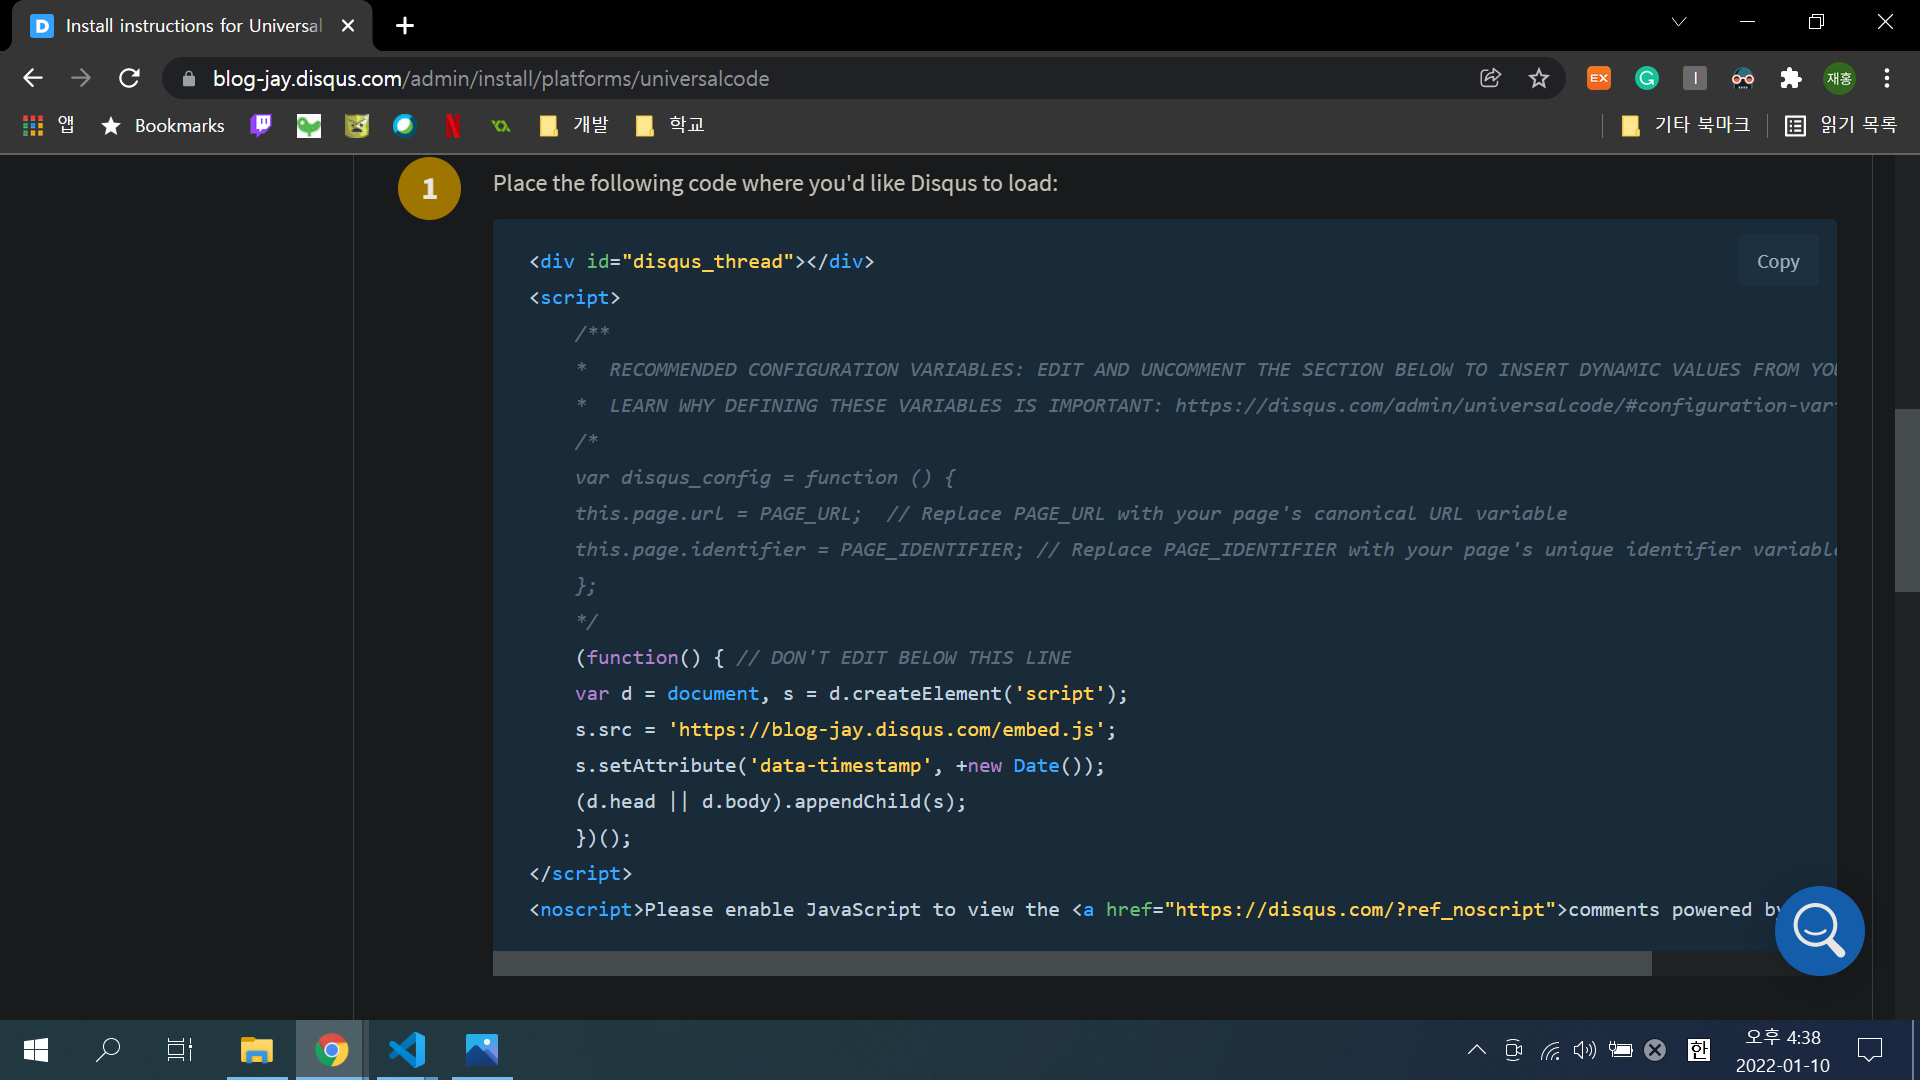1920x1080 pixels.
Task: Open the green bookmark icon after Netflix
Action: [501, 125]
